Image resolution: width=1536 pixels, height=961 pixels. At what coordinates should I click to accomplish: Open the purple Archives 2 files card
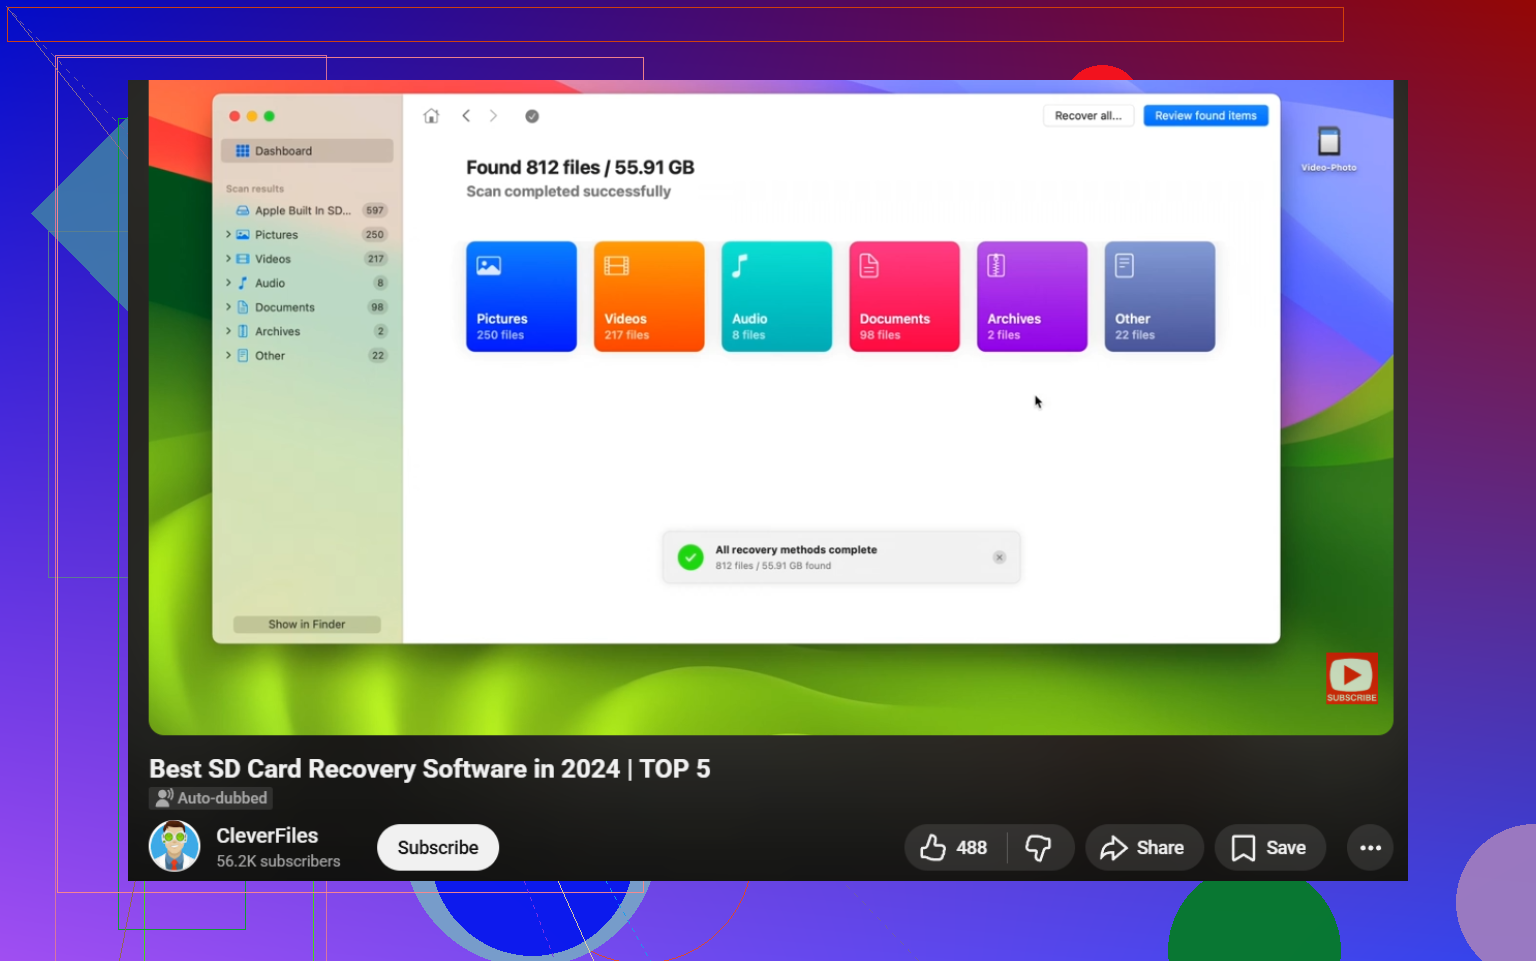(1032, 296)
